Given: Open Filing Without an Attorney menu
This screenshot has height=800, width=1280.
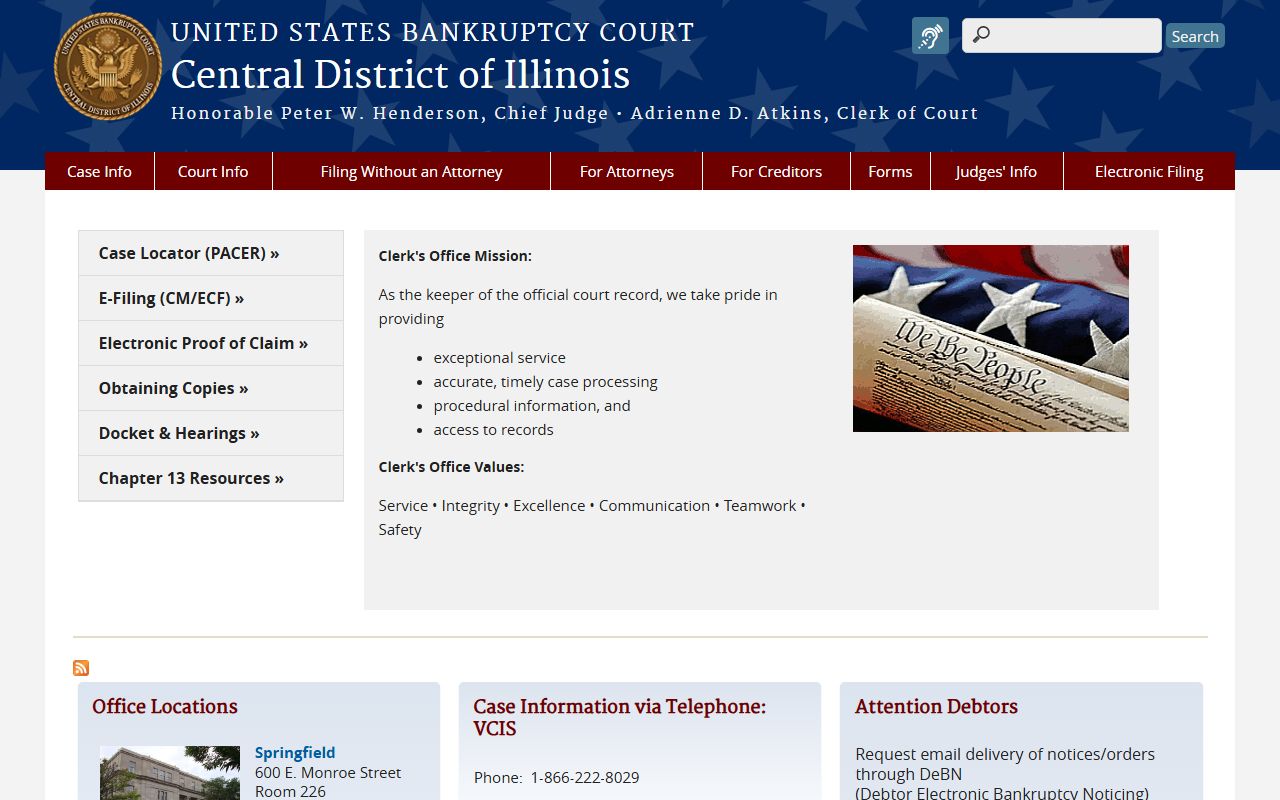Looking at the screenshot, I should pyautogui.click(x=411, y=171).
